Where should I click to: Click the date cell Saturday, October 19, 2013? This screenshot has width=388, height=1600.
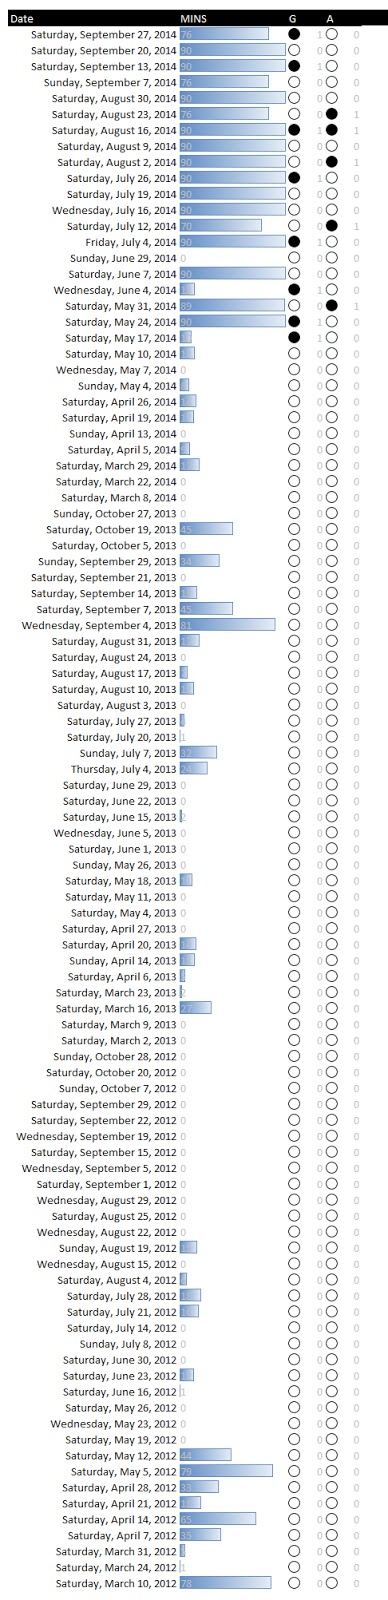coord(111,530)
